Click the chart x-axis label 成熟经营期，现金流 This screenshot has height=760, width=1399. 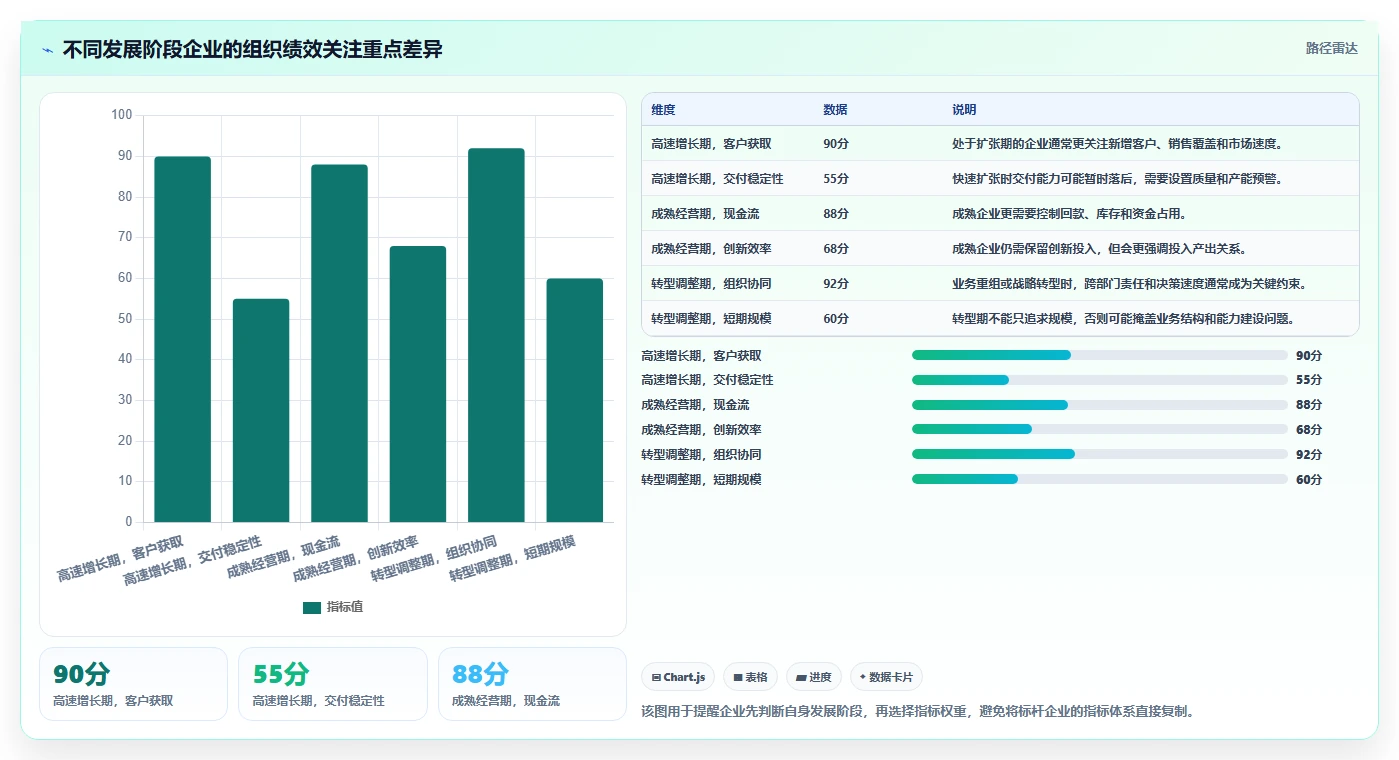[283, 559]
